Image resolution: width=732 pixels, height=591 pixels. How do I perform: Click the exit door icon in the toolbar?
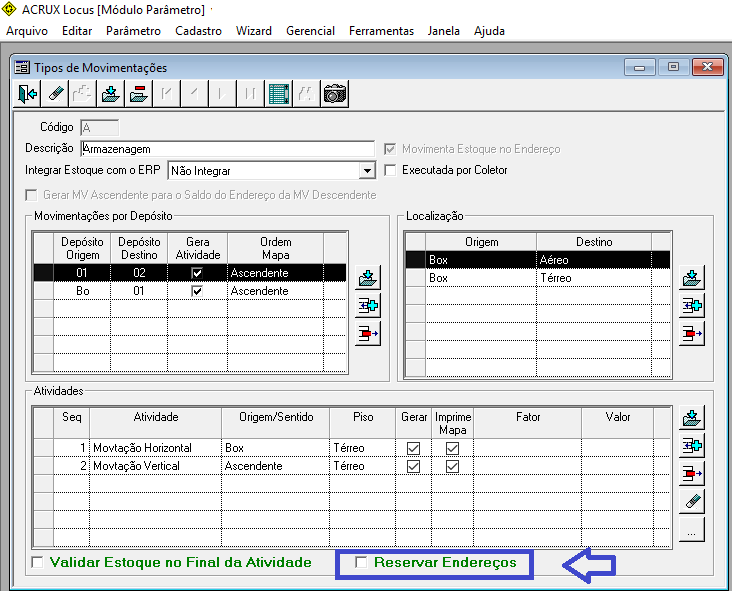coord(27,94)
